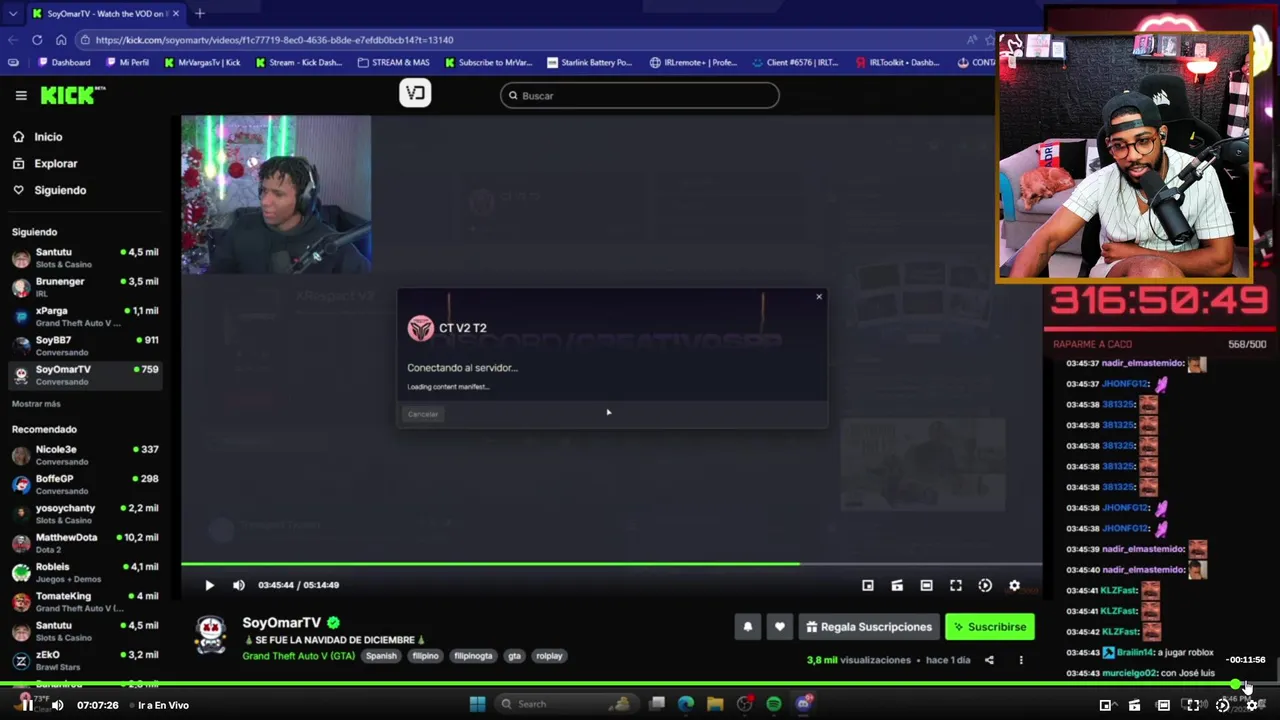The height and width of the screenshot is (720, 1280).
Task: Click the heart follow button
Action: (x=779, y=627)
